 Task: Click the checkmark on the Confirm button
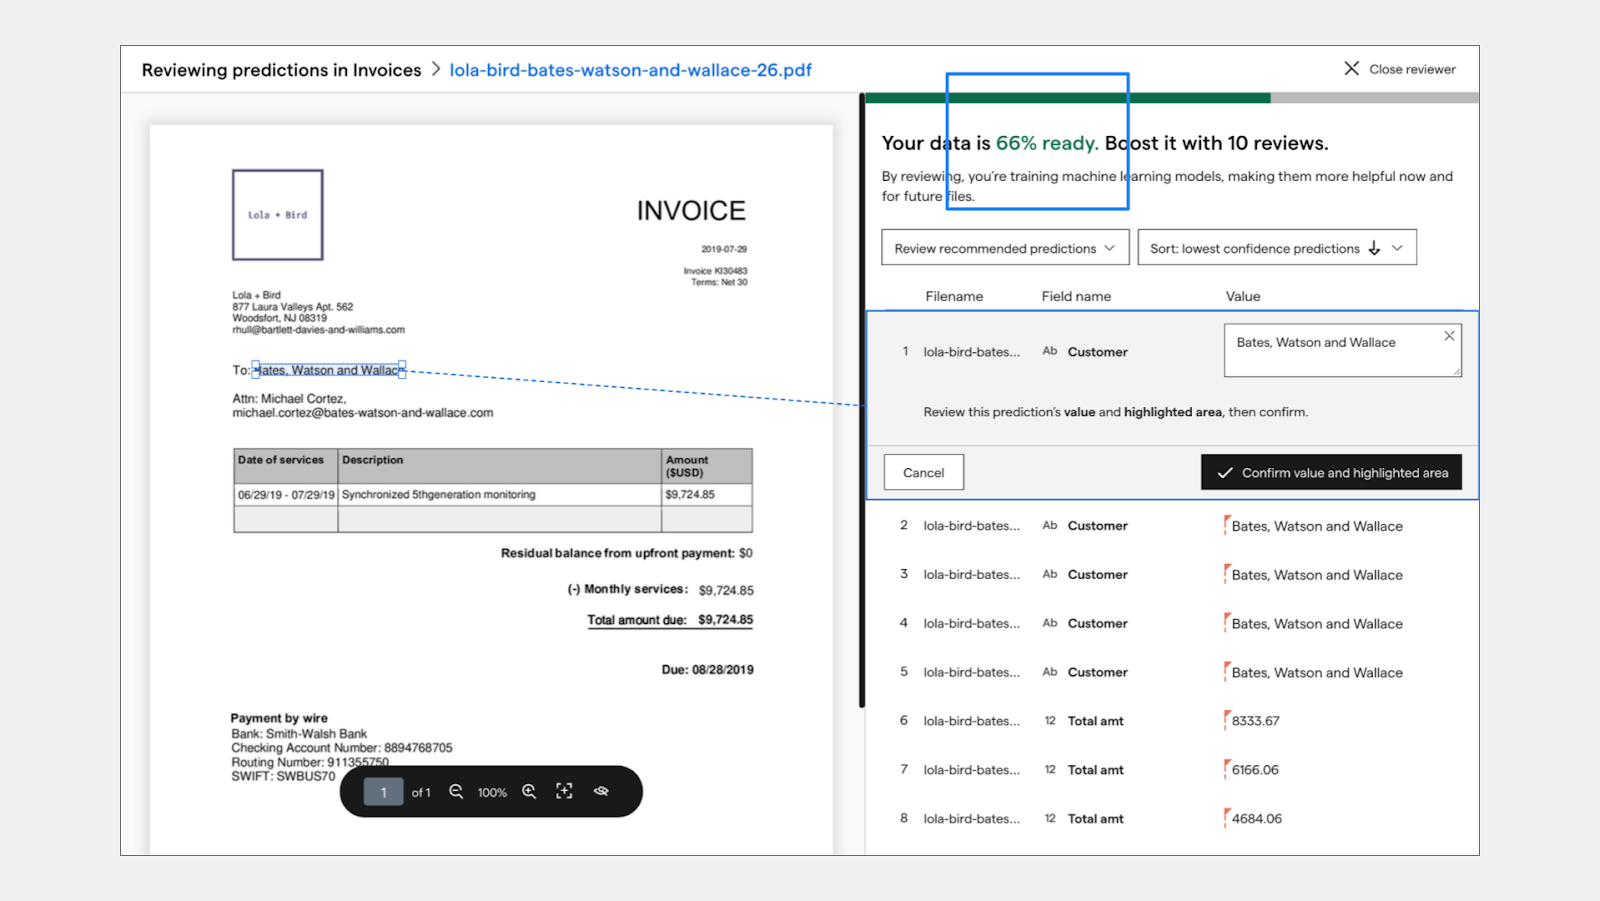[1225, 473]
